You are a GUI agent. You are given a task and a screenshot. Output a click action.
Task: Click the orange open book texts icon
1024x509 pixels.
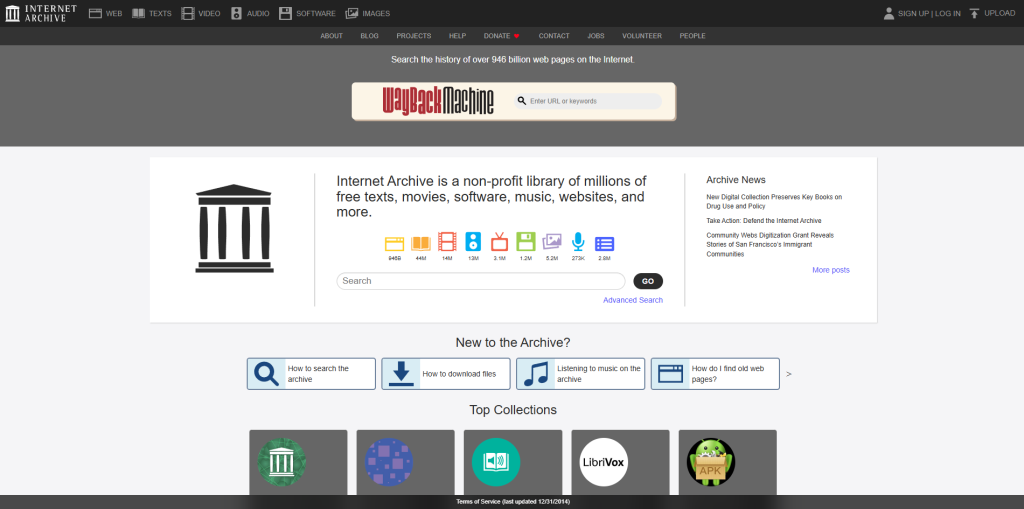(x=421, y=244)
